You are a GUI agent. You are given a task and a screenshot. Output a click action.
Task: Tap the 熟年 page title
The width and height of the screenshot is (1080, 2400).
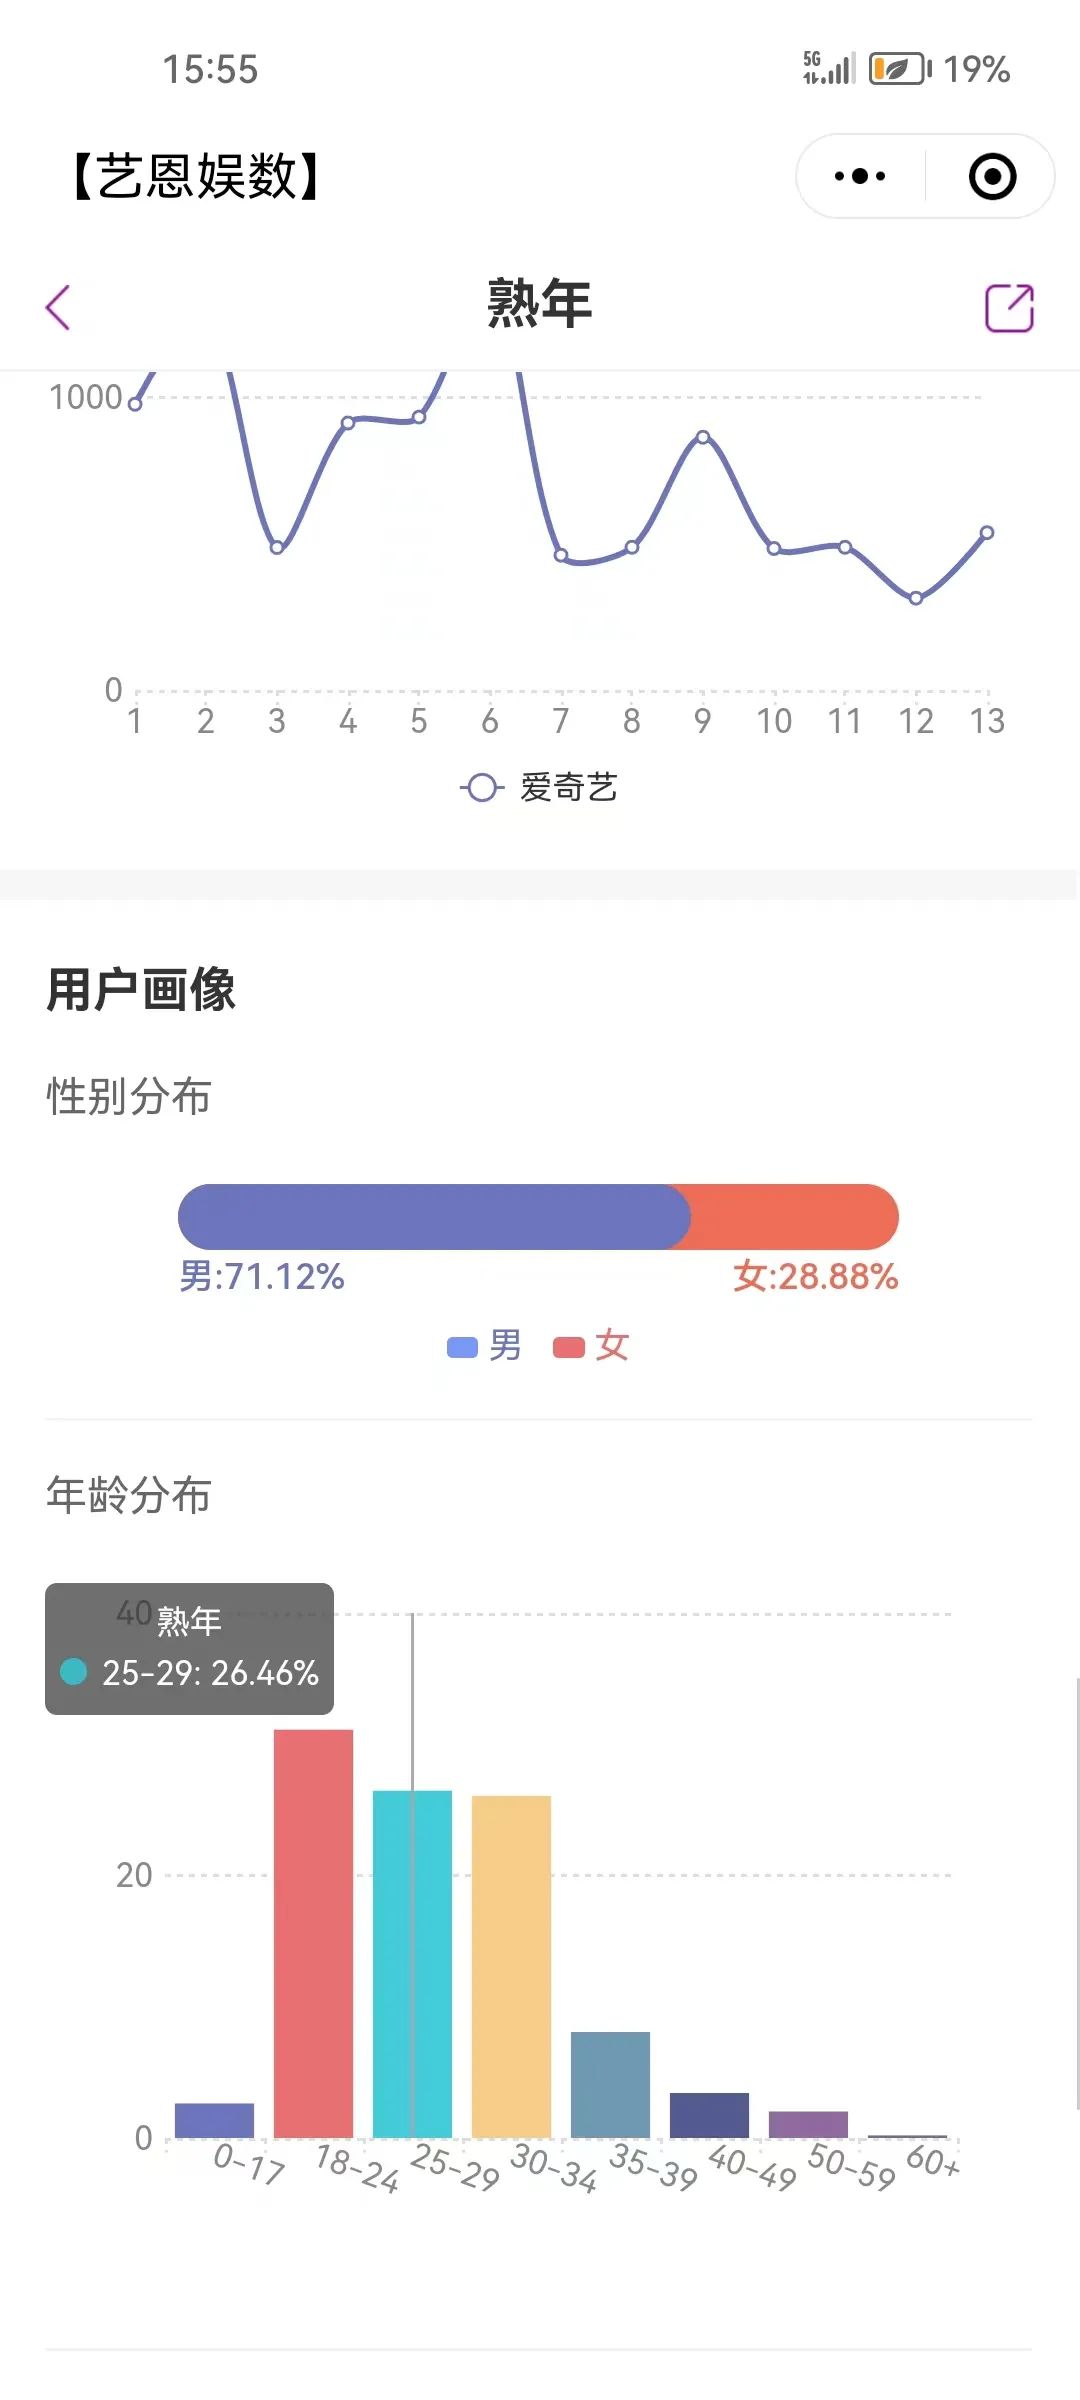pos(538,305)
